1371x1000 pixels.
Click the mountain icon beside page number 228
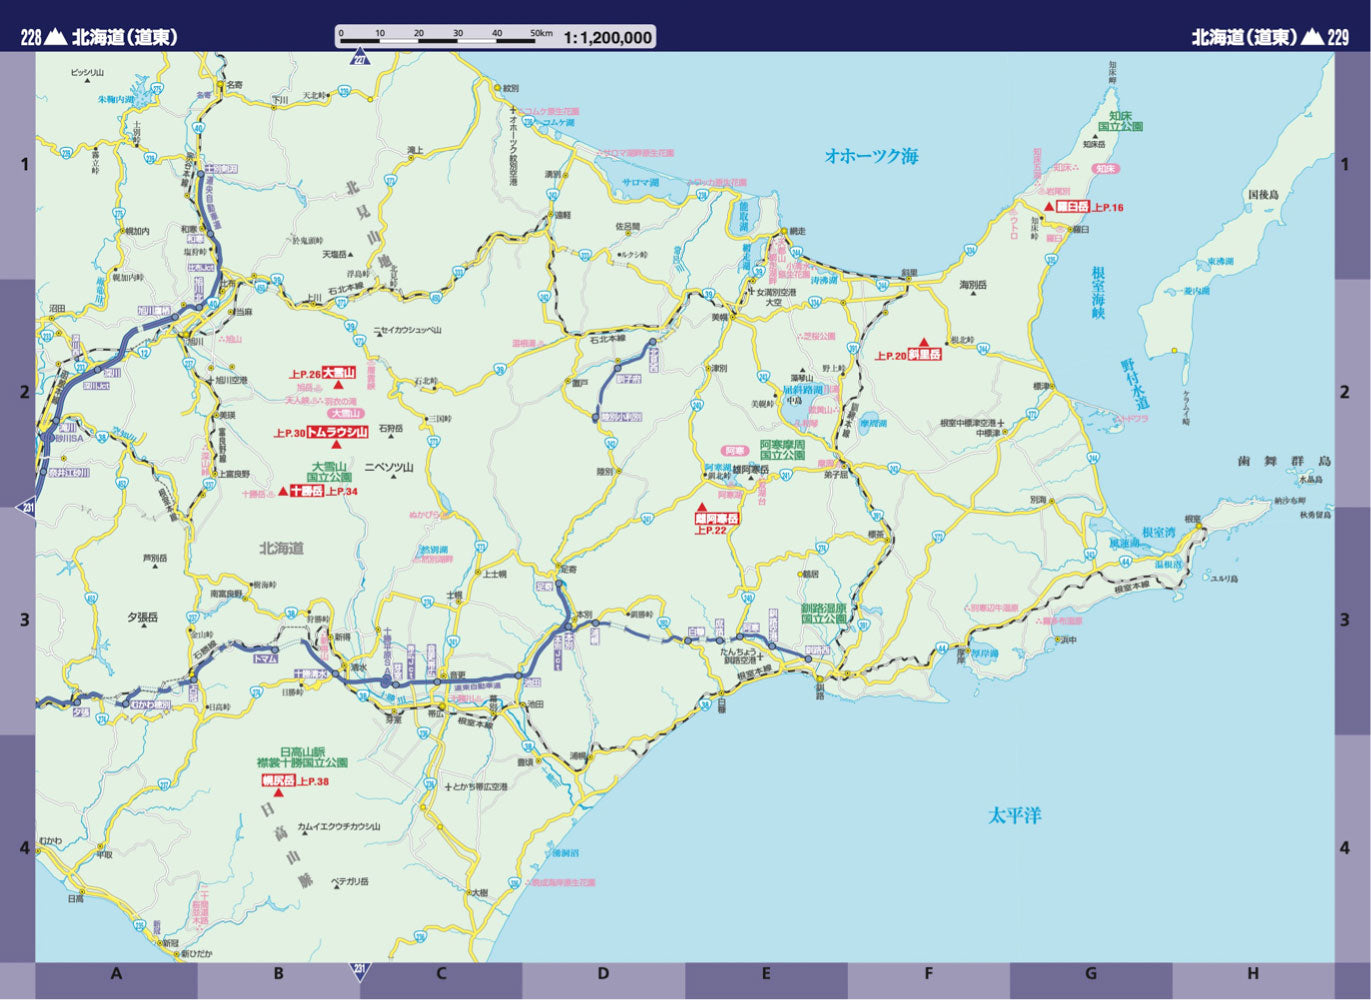[x=56, y=37]
